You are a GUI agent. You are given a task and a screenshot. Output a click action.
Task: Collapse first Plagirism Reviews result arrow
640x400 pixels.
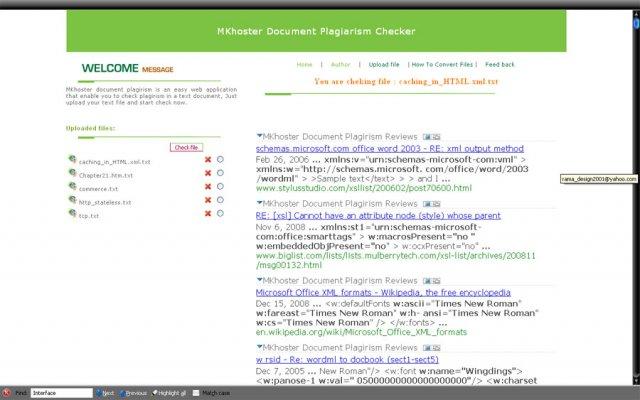260,134
